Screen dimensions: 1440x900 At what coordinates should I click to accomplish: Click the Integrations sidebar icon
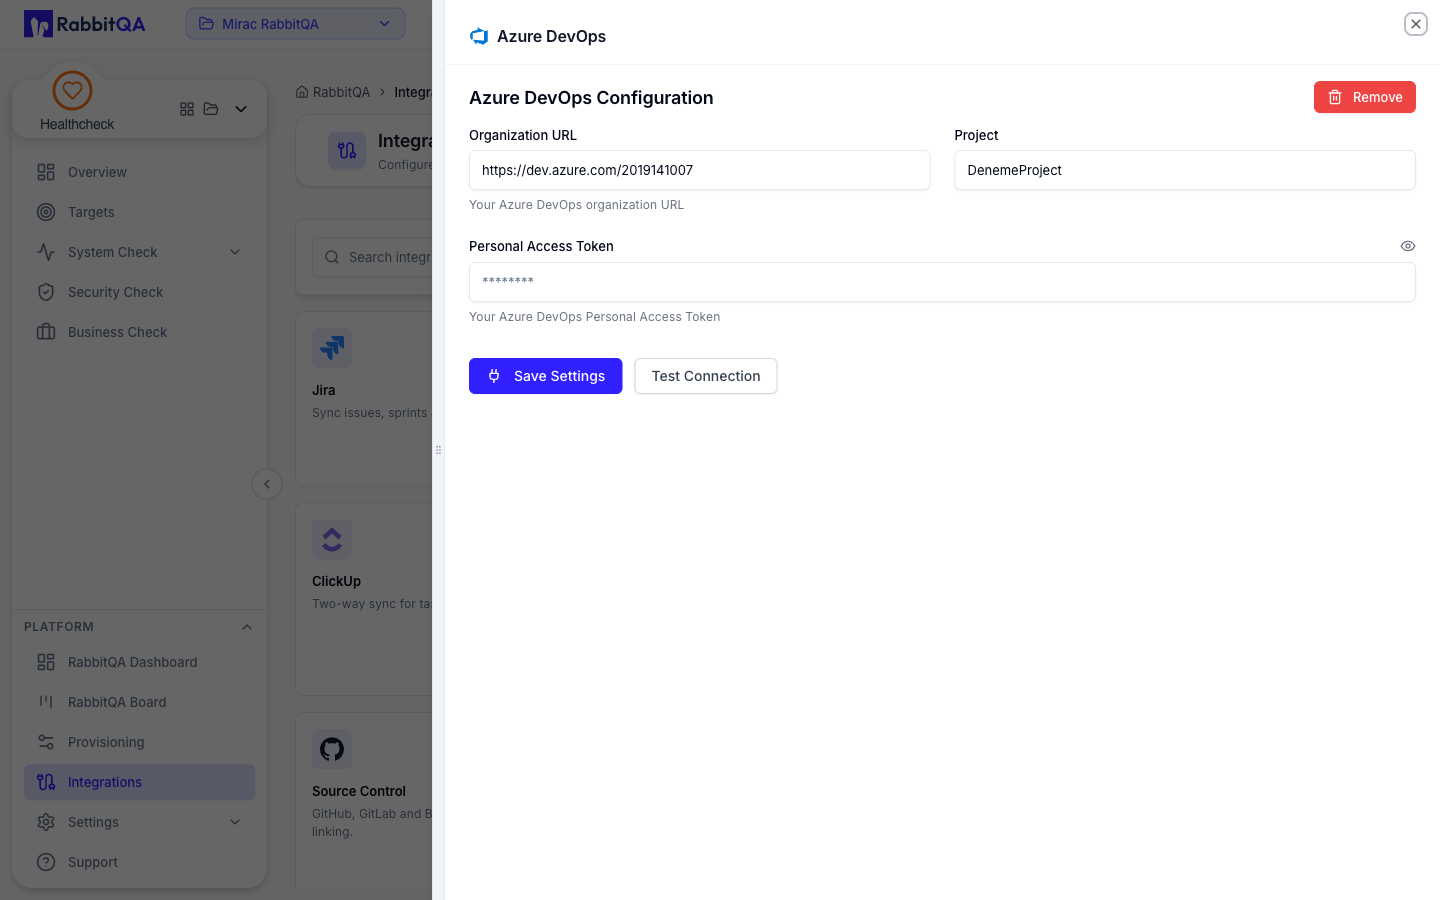pyautogui.click(x=46, y=782)
